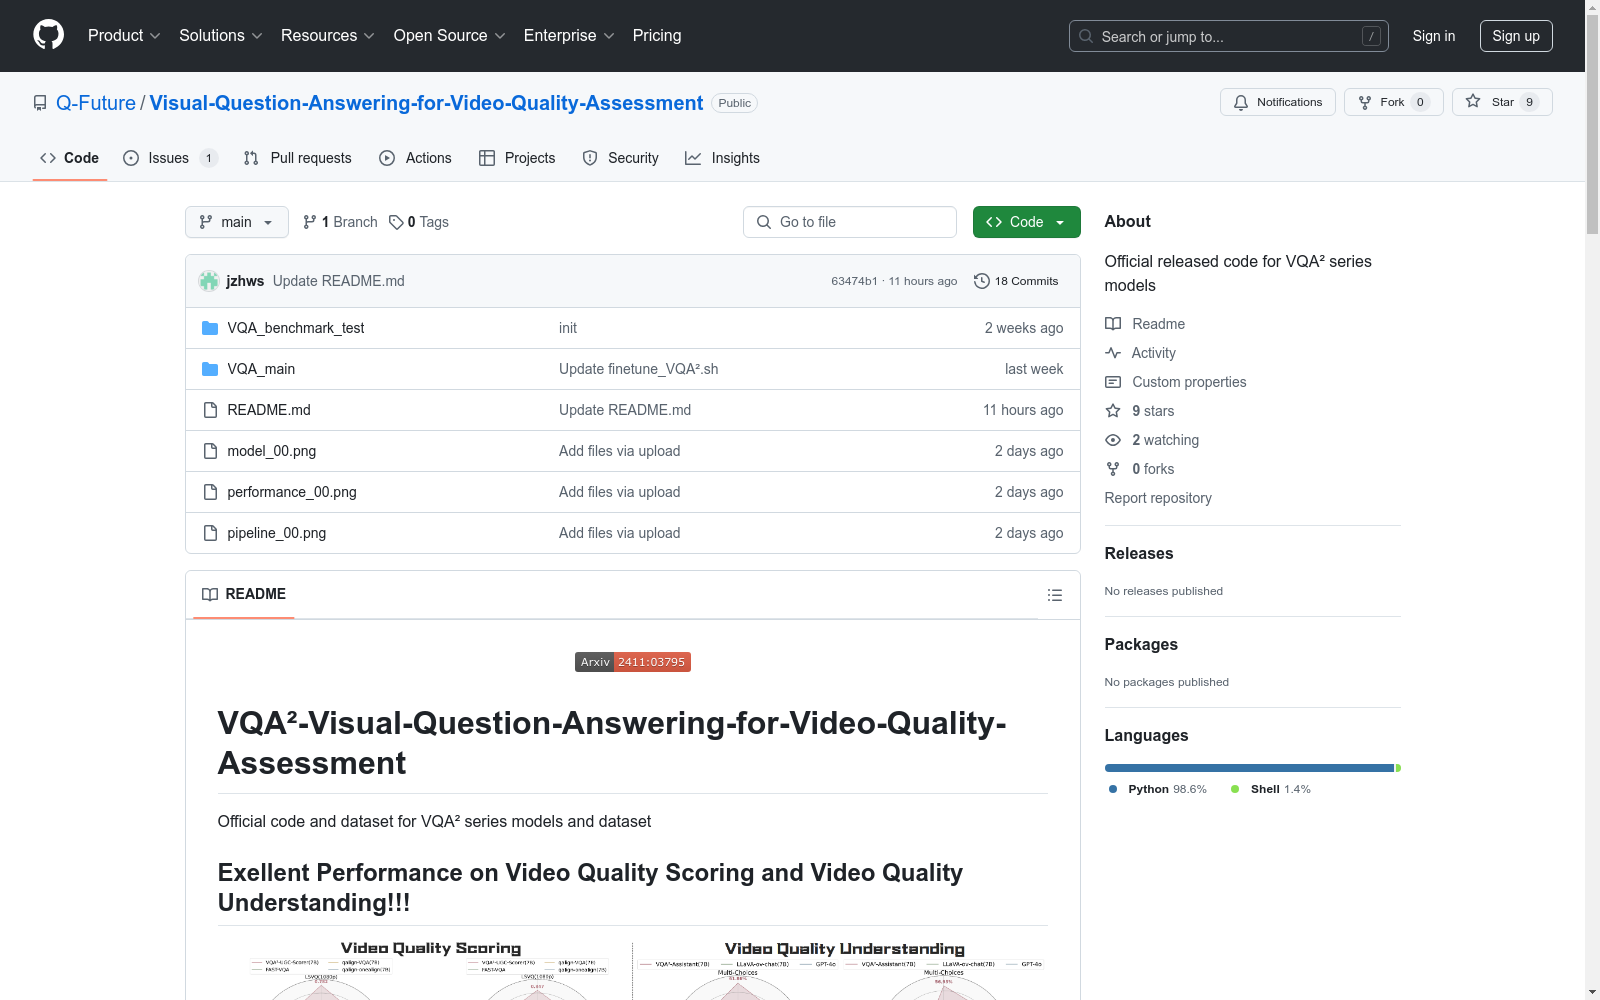The width and height of the screenshot is (1600, 1000).
Task: Open the Report repository link
Action: tap(1158, 498)
